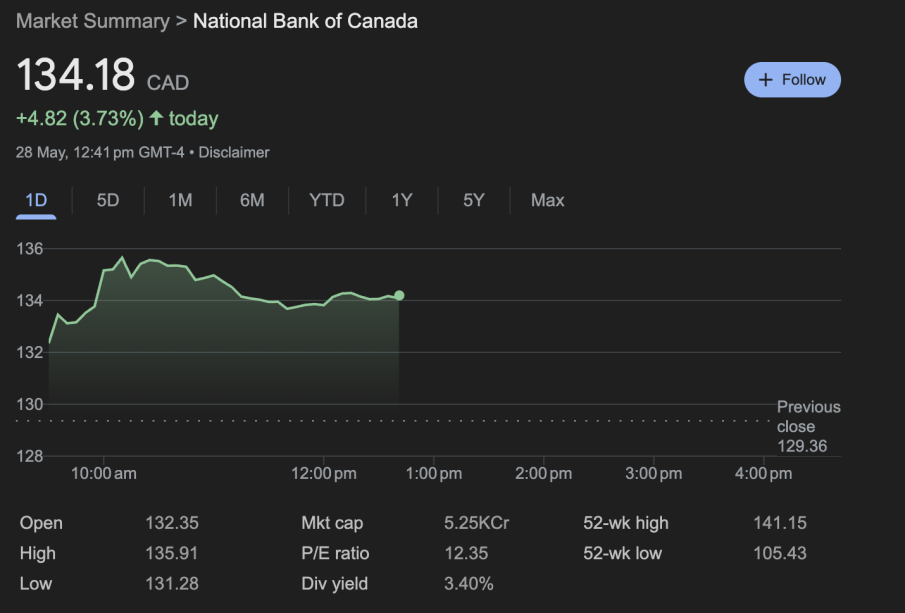Click the 12:00 pm axis label
Screen dimensions: 905x613
(324, 474)
